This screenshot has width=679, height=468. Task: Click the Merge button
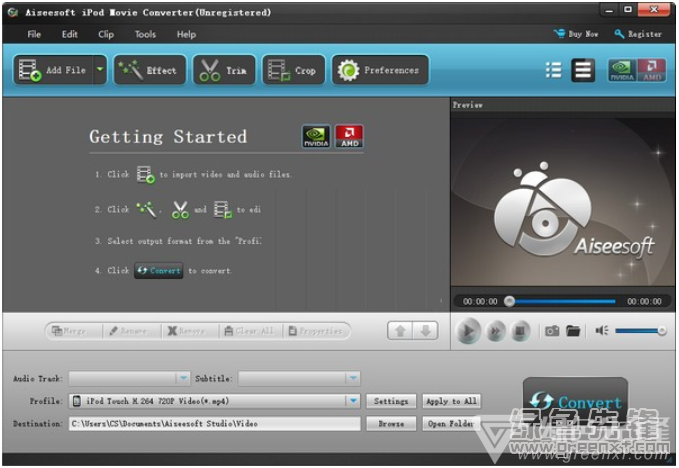tap(74, 331)
